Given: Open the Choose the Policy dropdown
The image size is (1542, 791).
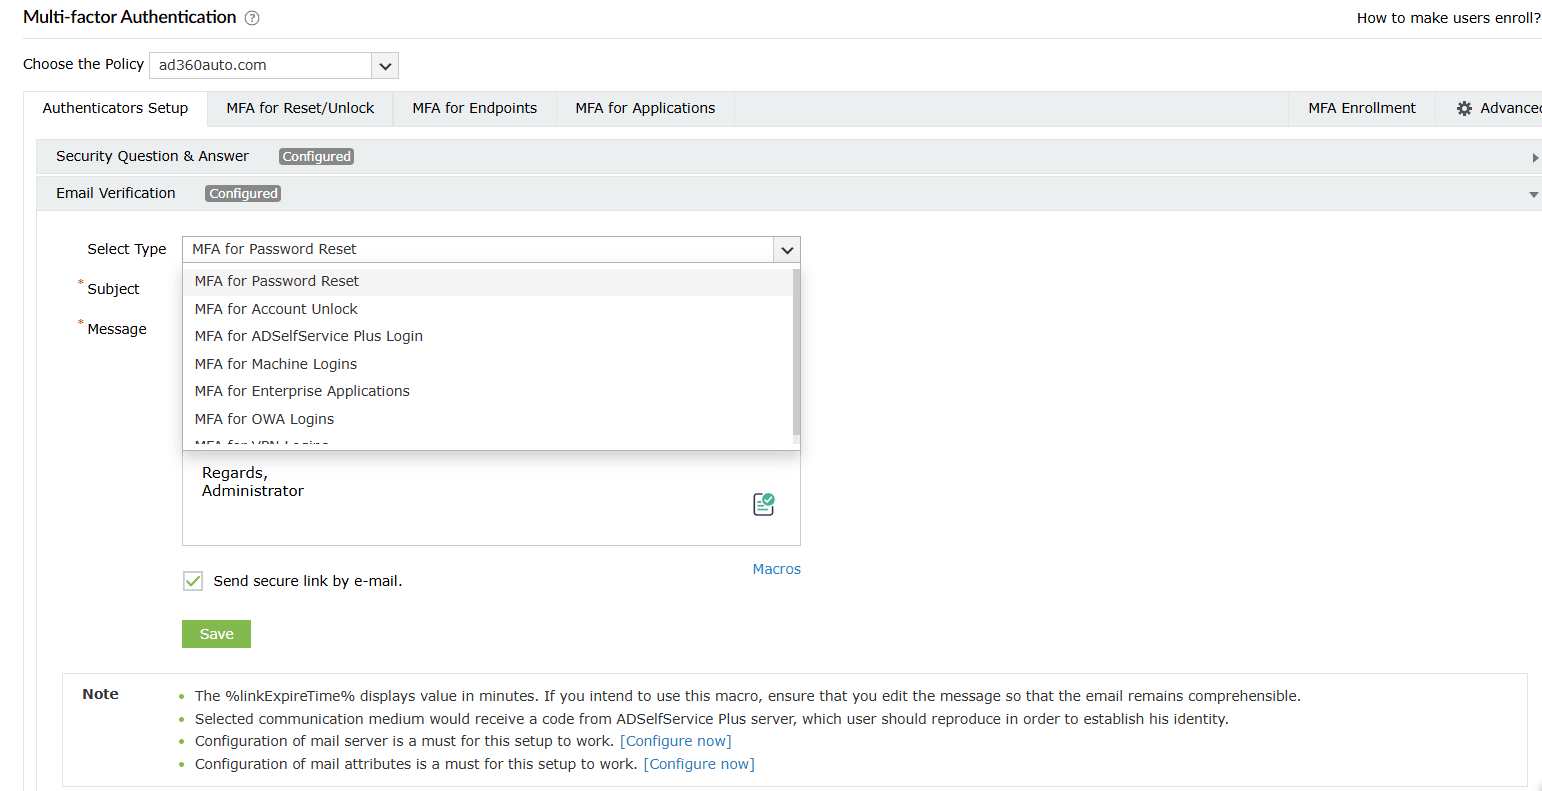Looking at the screenshot, I should pos(385,64).
